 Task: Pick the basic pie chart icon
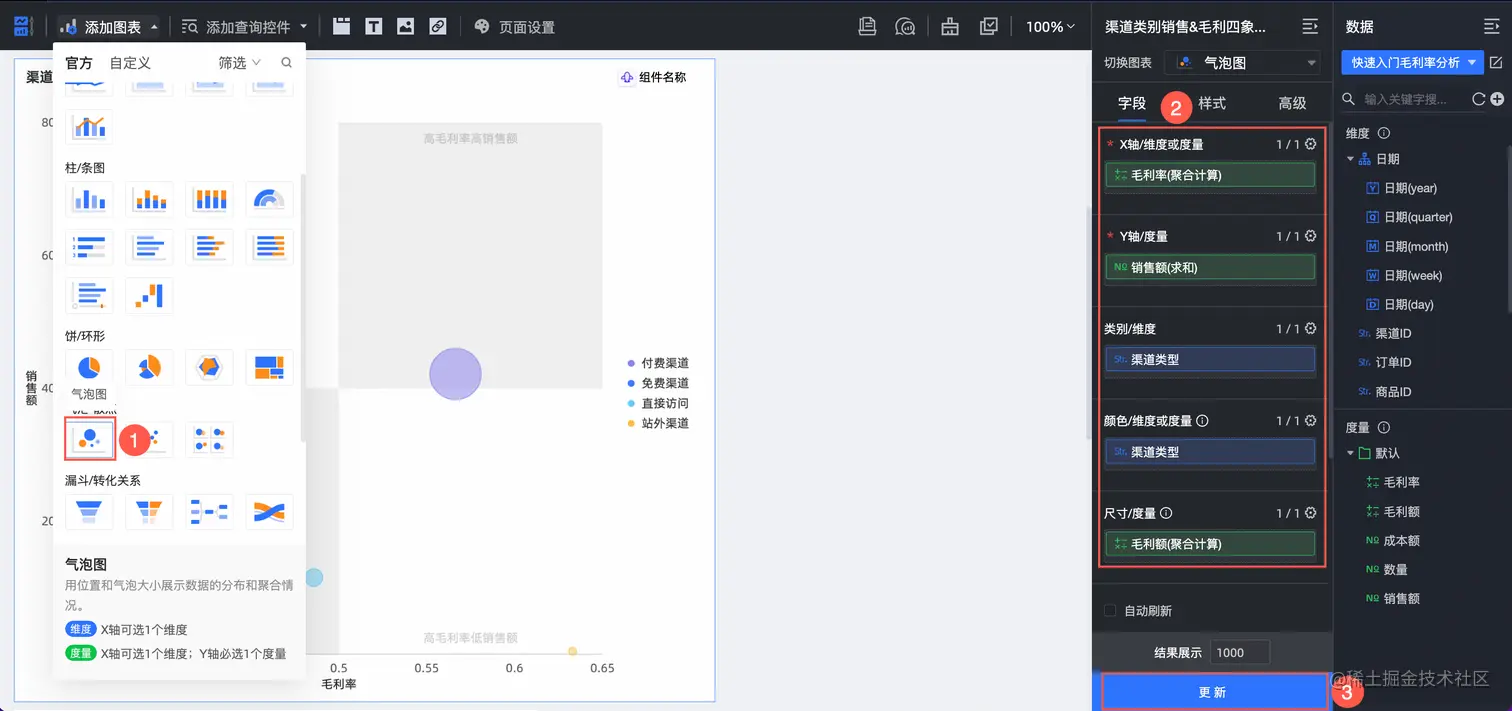tap(89, 367)
